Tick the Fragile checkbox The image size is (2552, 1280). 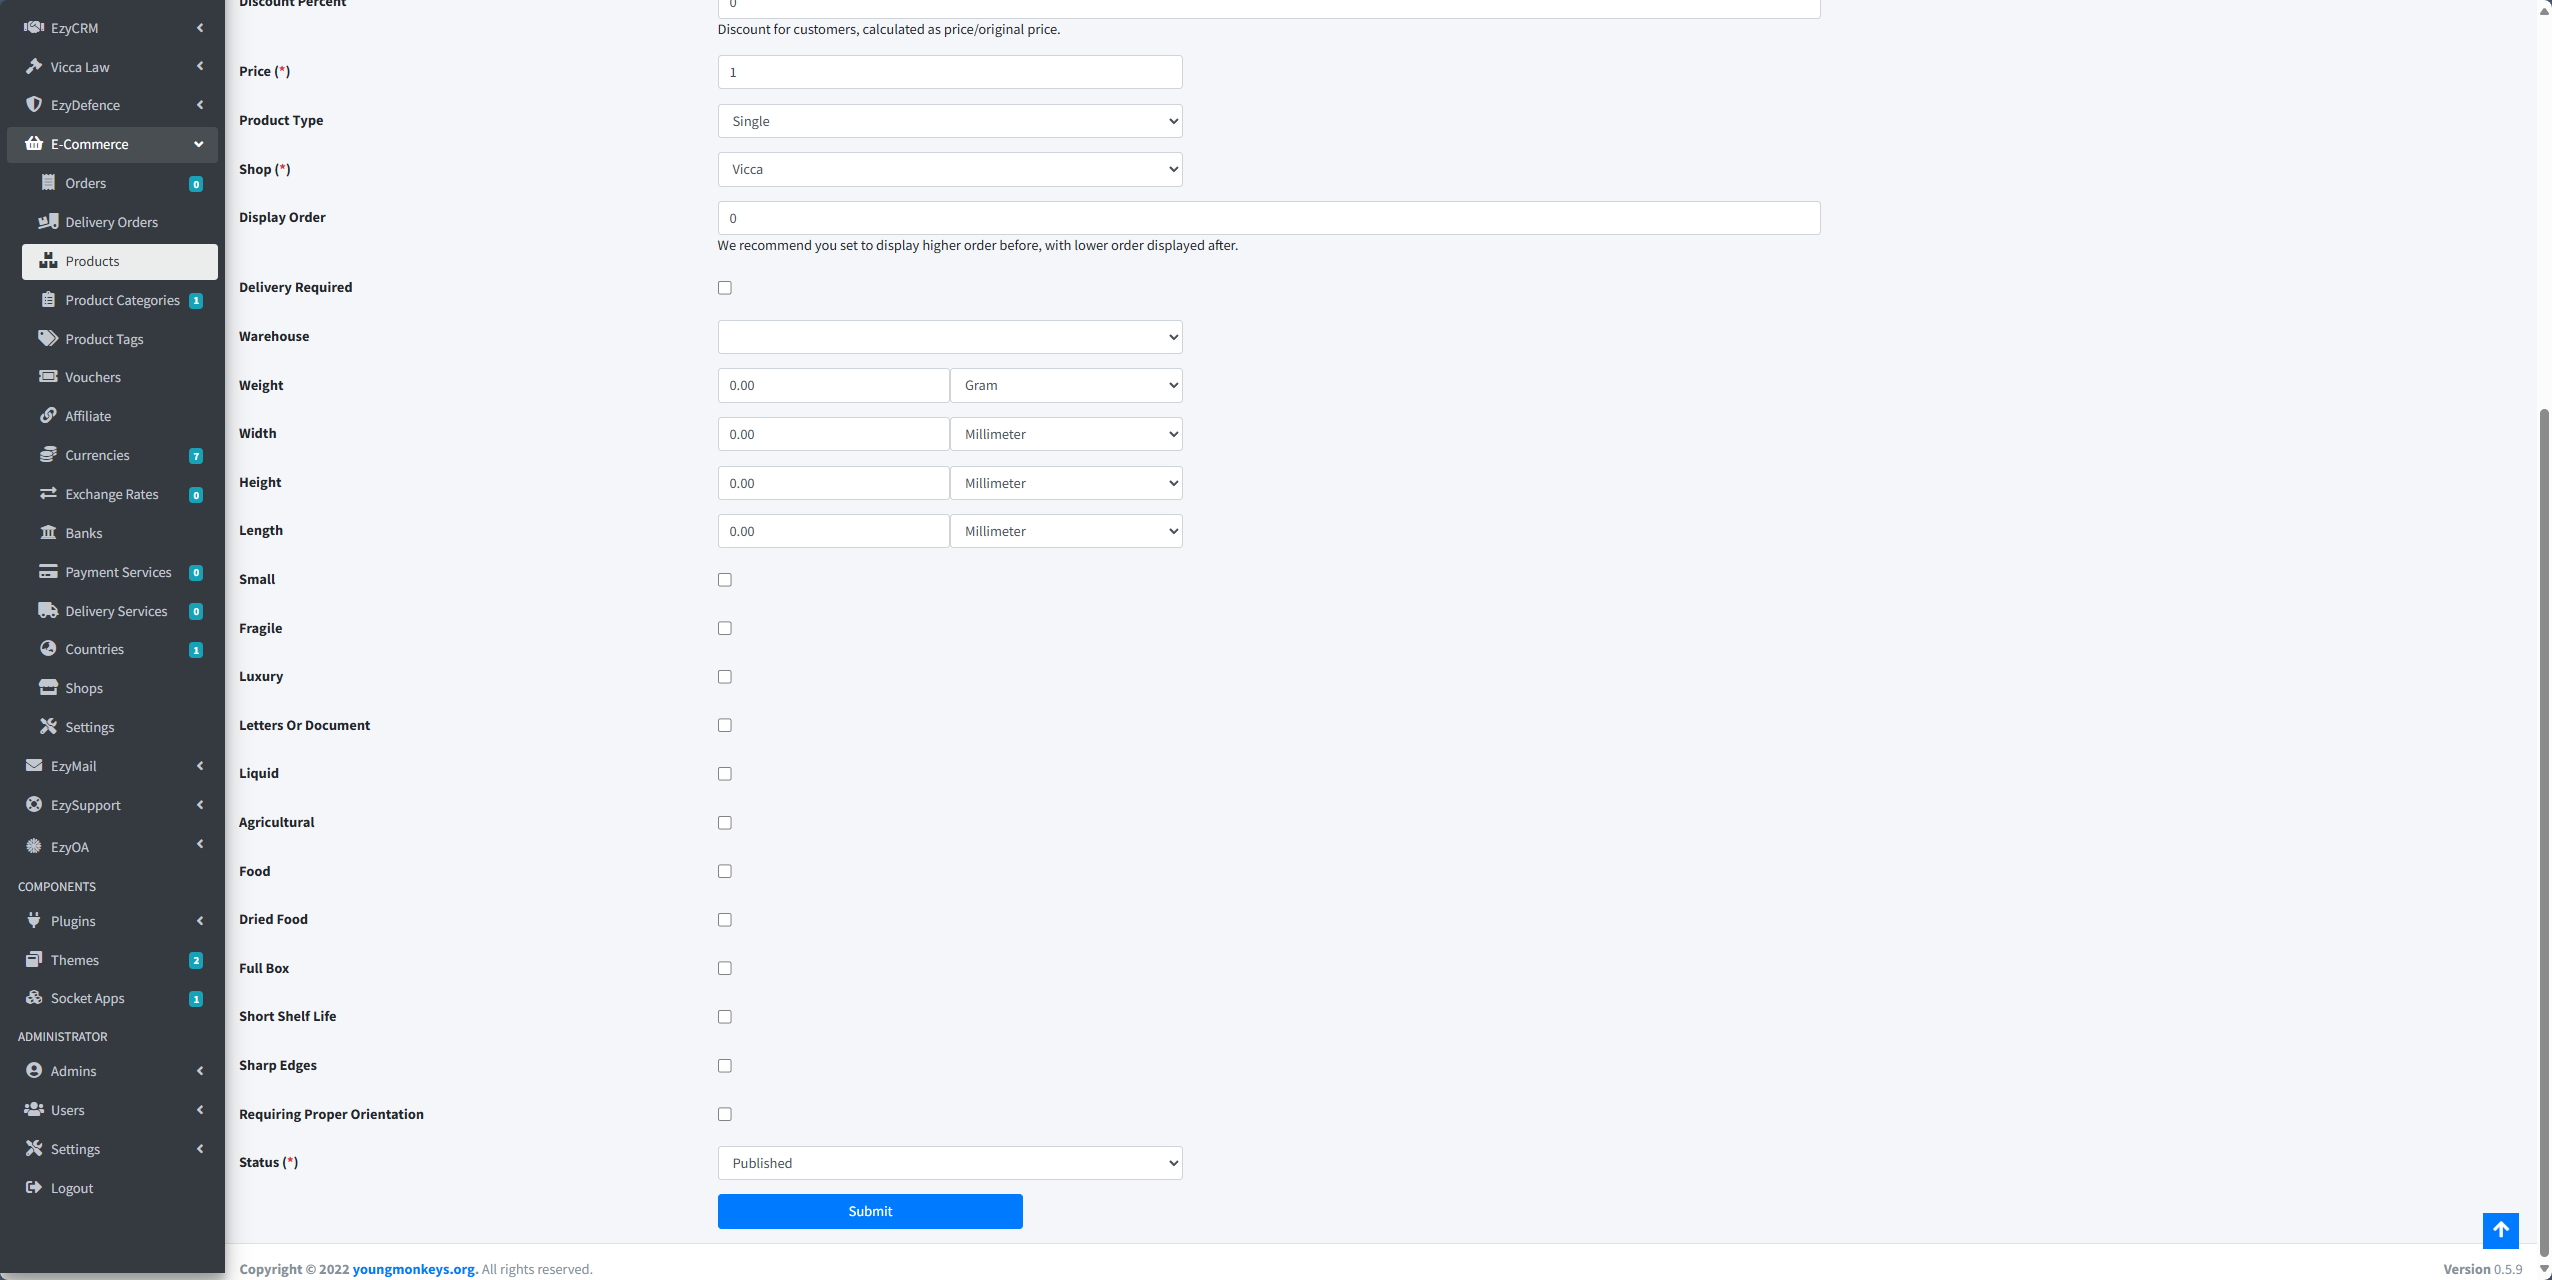point(725,628)
